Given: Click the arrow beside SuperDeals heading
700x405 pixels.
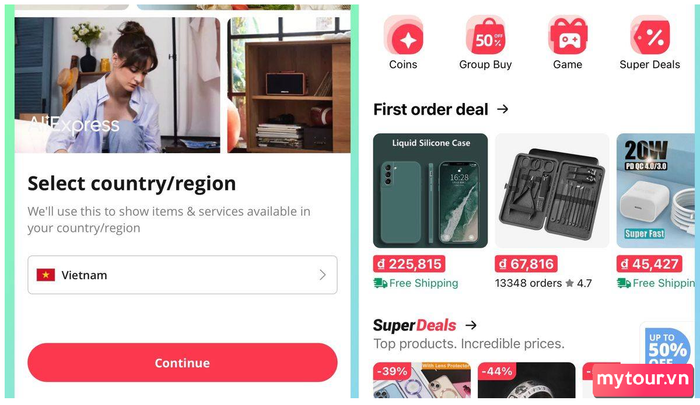Looking at the screenshot, I should tap(471, 325).
